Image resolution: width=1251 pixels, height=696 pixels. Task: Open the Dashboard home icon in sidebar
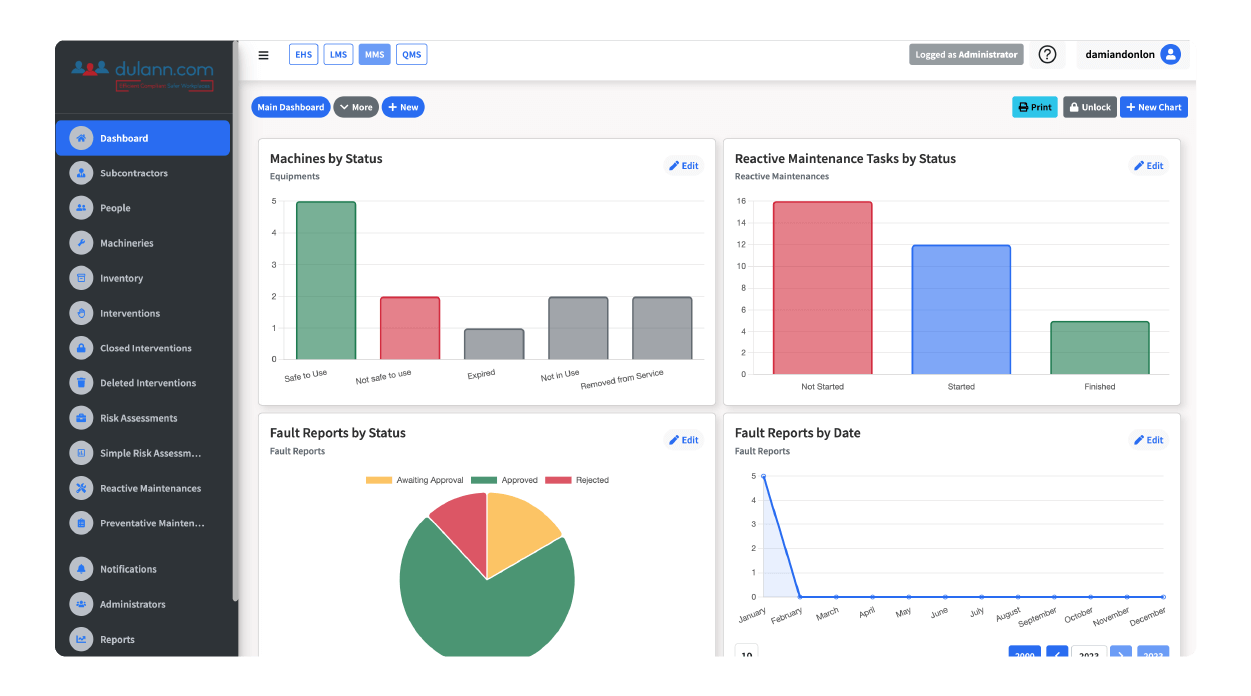click(x=81, y=138)
